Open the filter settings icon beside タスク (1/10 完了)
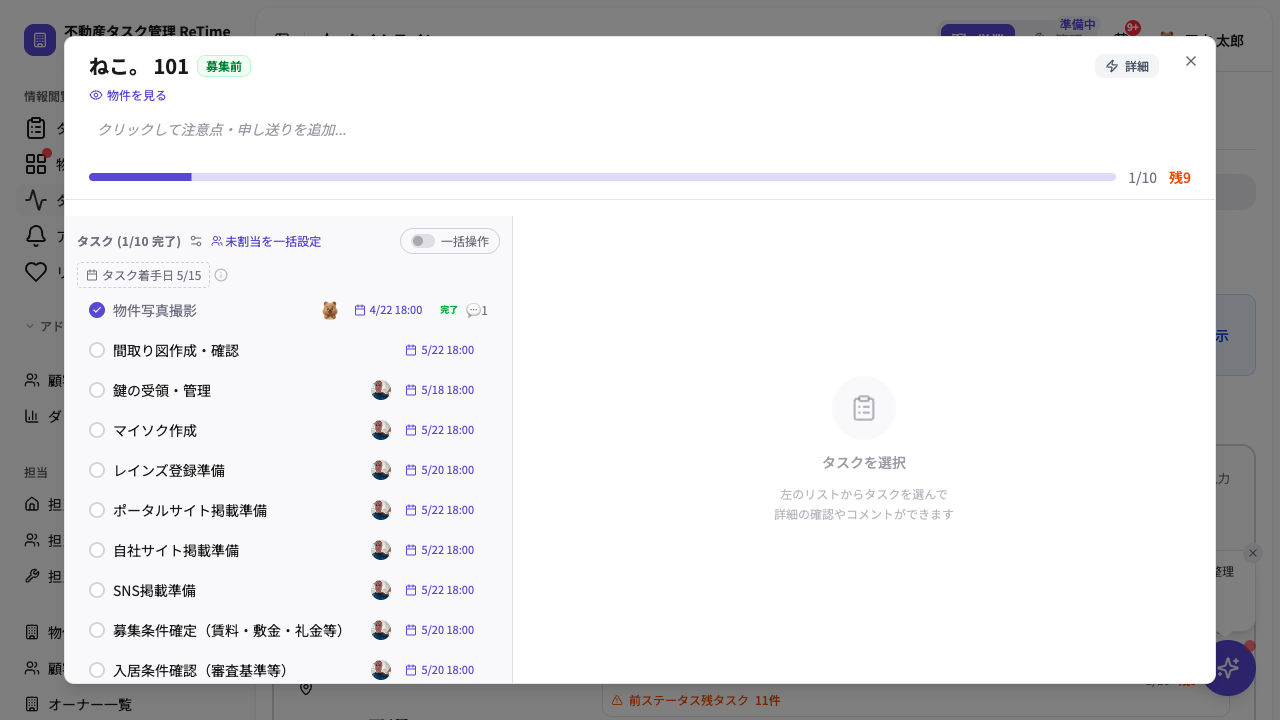 click(x=196, y=241)
